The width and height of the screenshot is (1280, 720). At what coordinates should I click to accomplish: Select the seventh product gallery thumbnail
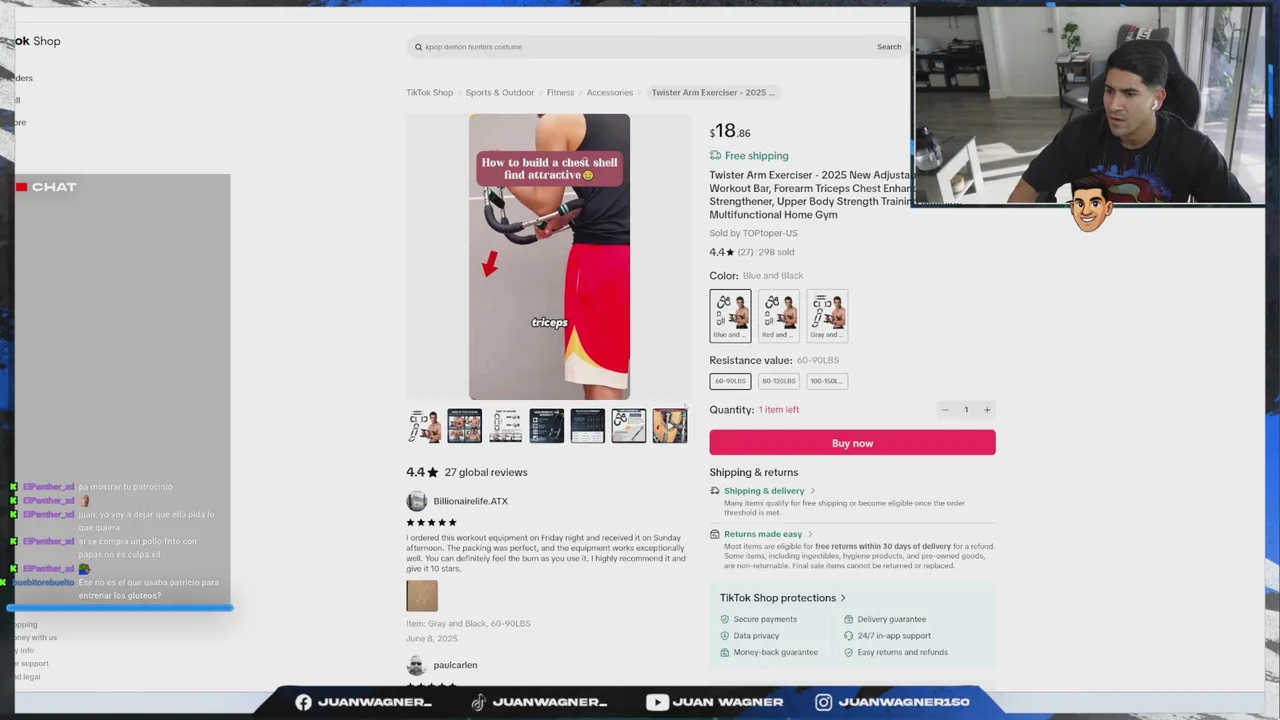point(670,426)
